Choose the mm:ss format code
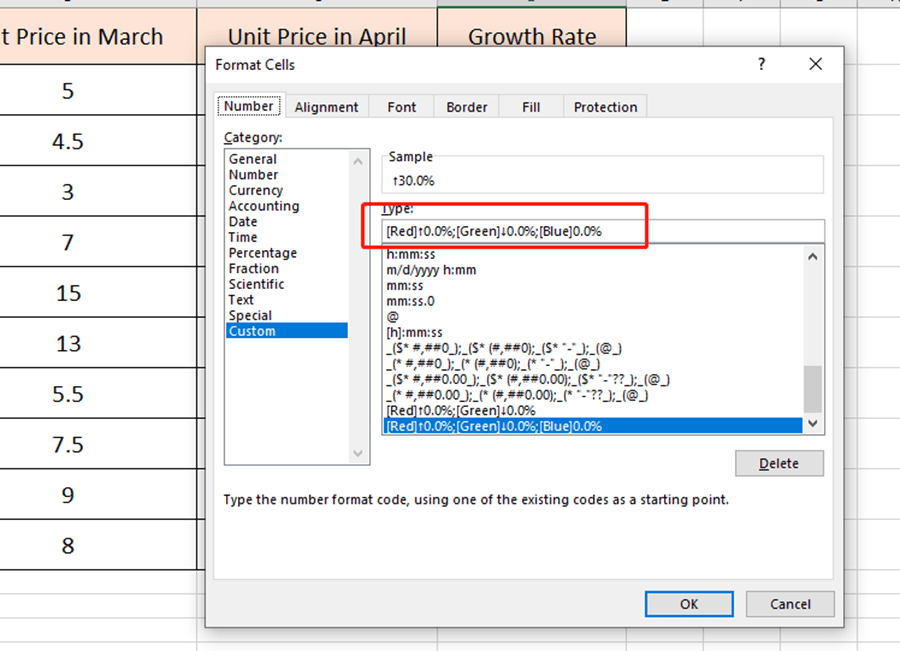This screenshot has width=900, height=651. coord(593,285)
